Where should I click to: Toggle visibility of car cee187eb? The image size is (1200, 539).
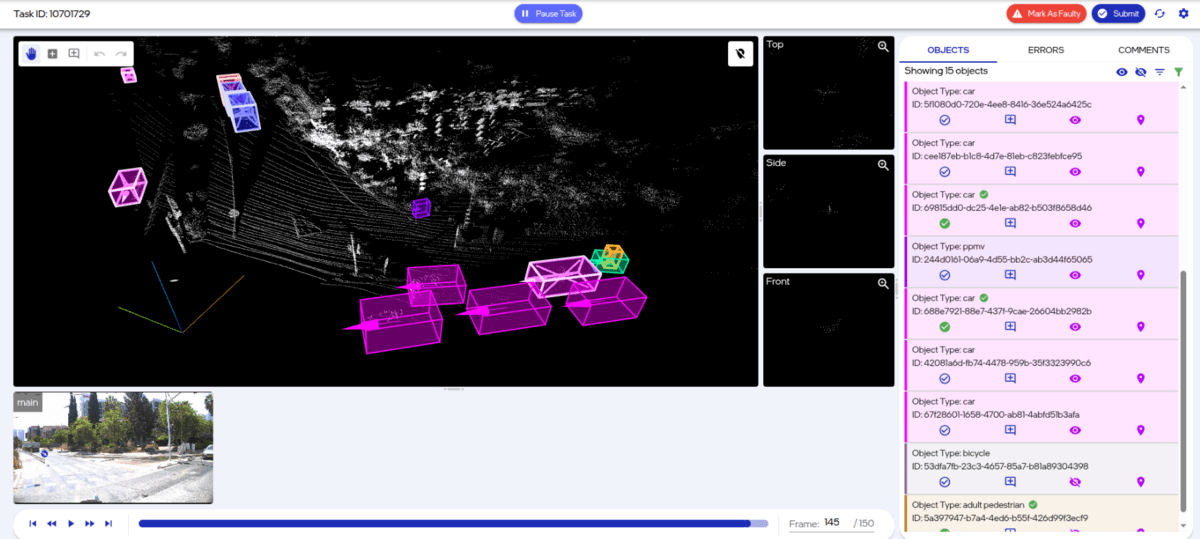coord(1075,172)
